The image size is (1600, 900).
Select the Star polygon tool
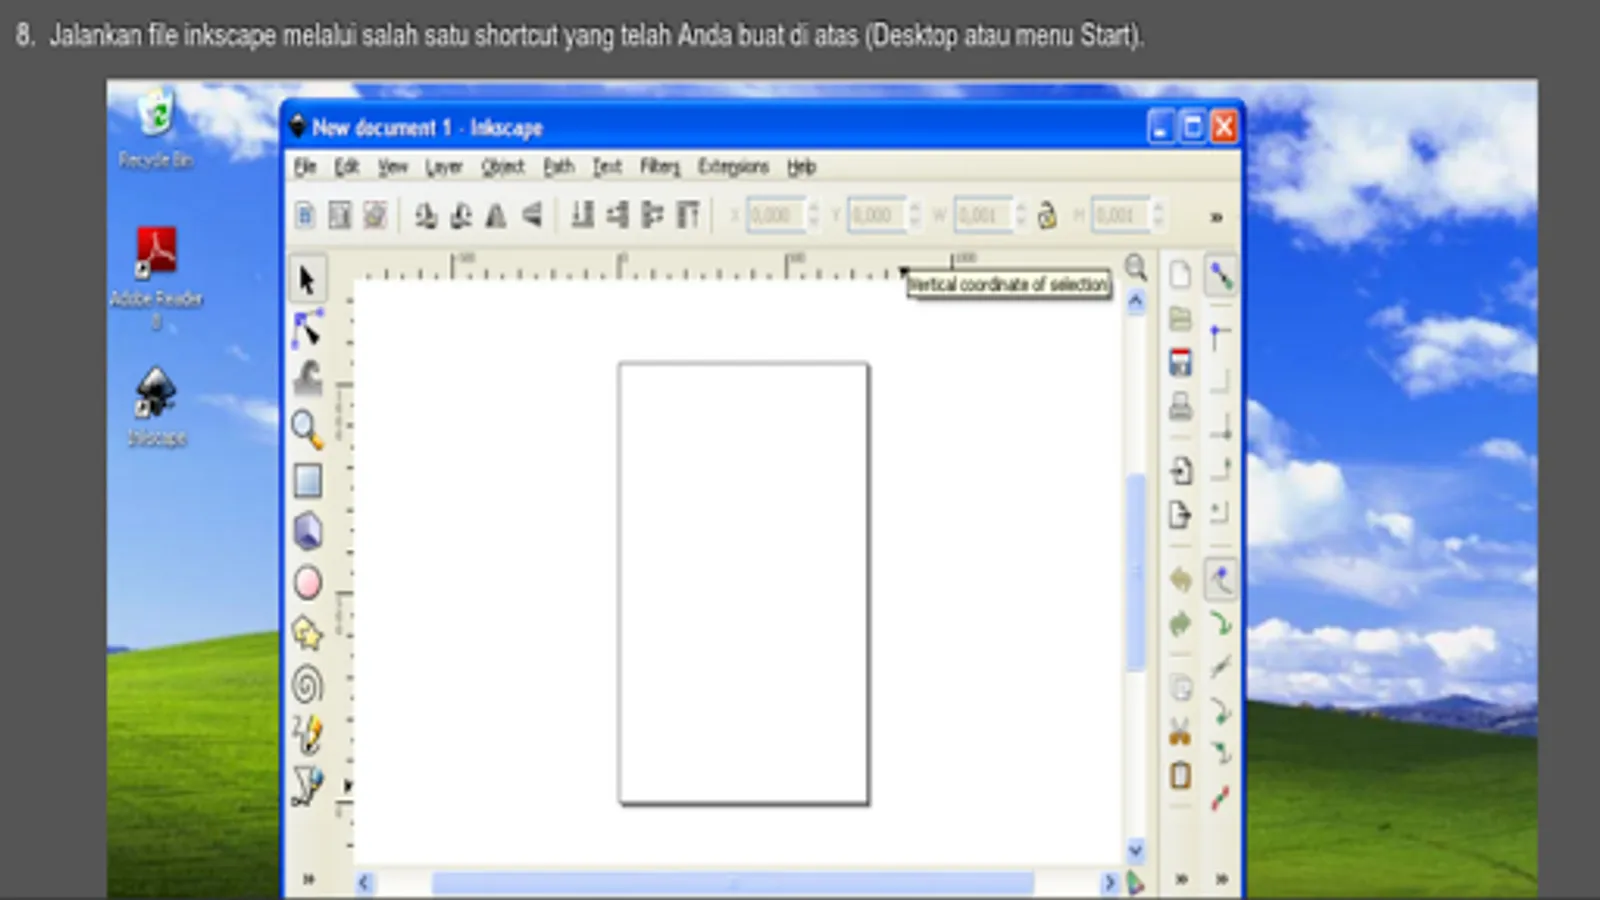tap(307, 633)
